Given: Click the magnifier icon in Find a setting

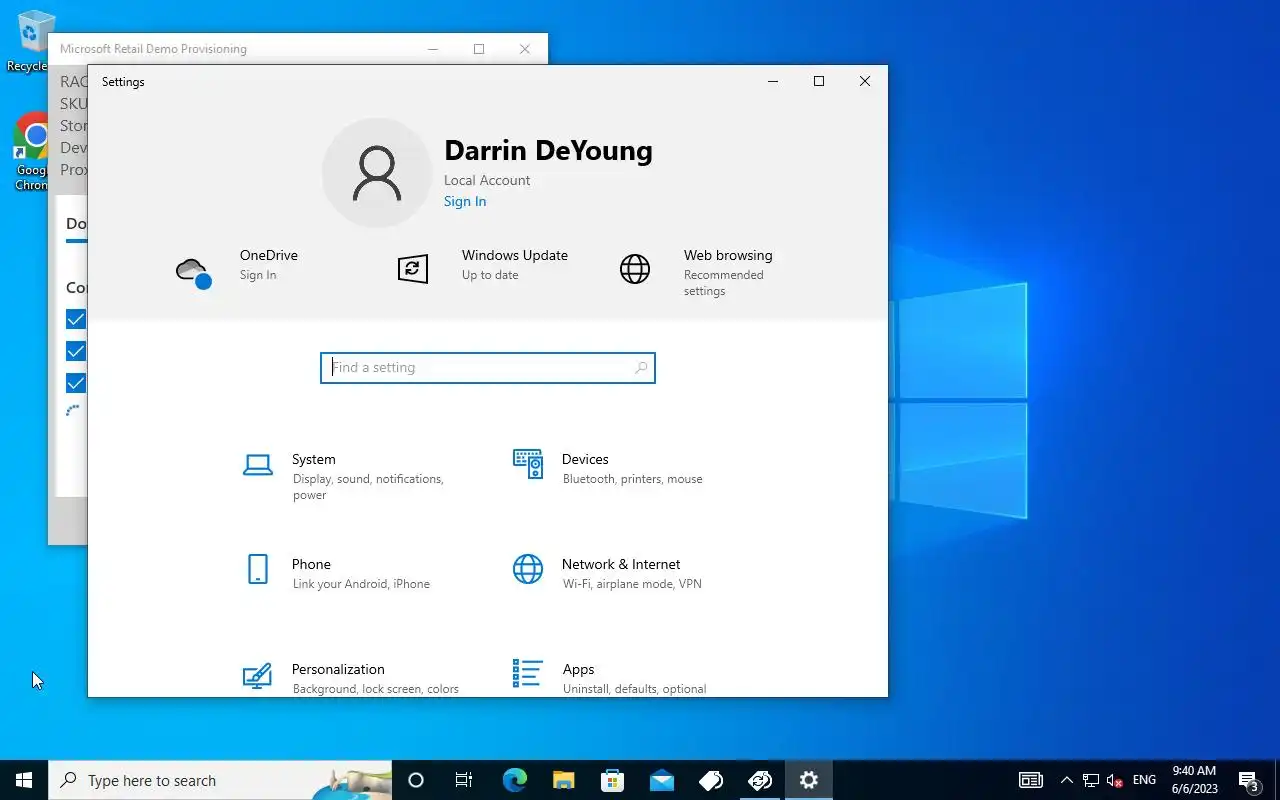Looking at the screenshot, I should [641, 368].
